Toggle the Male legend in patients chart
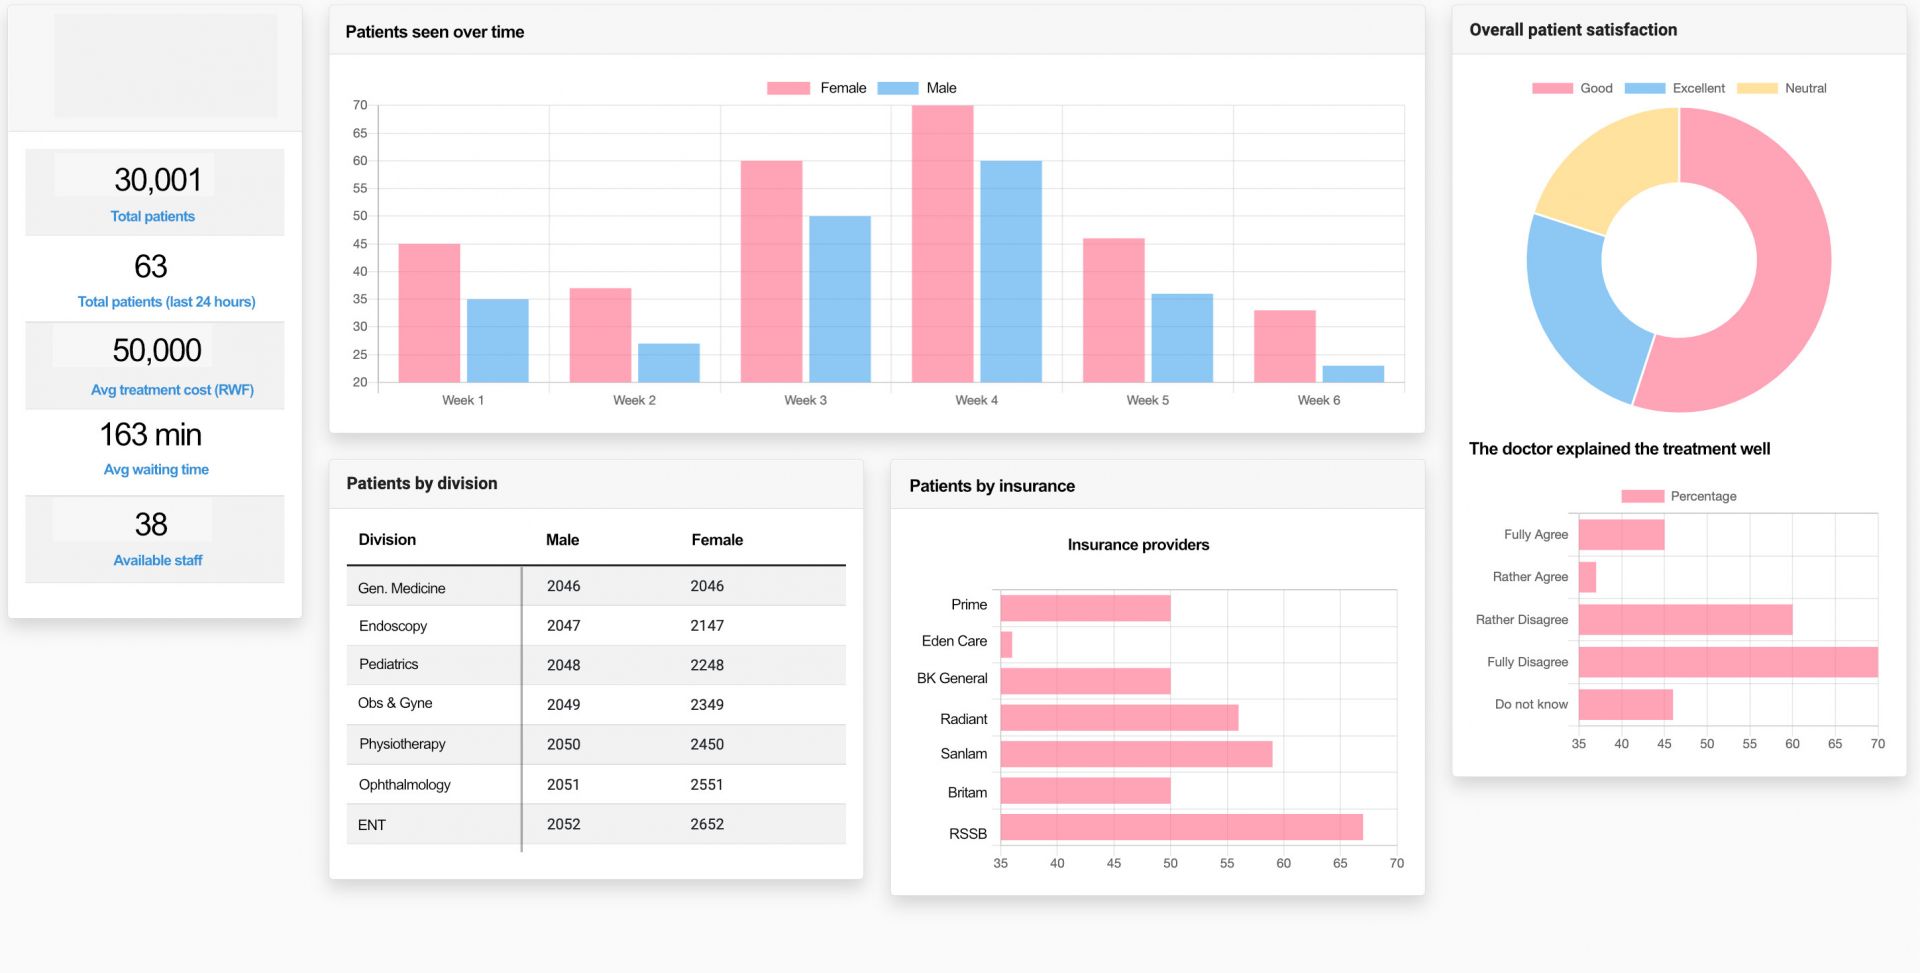This screenshot has width=1920, height=973. 917,88
